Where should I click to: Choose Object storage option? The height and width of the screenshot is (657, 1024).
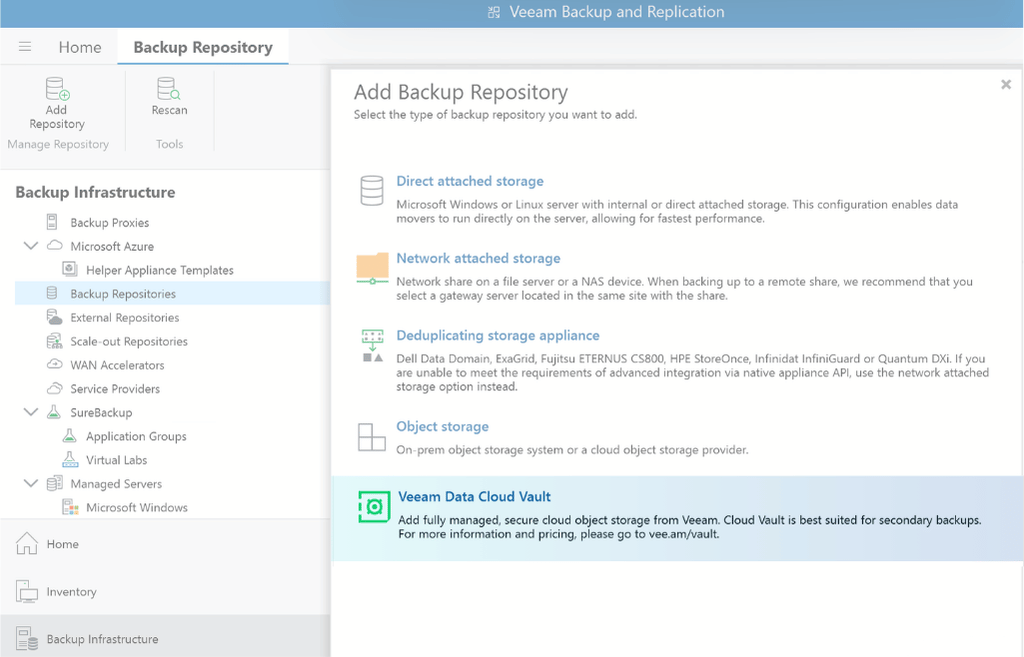(442, 426)
